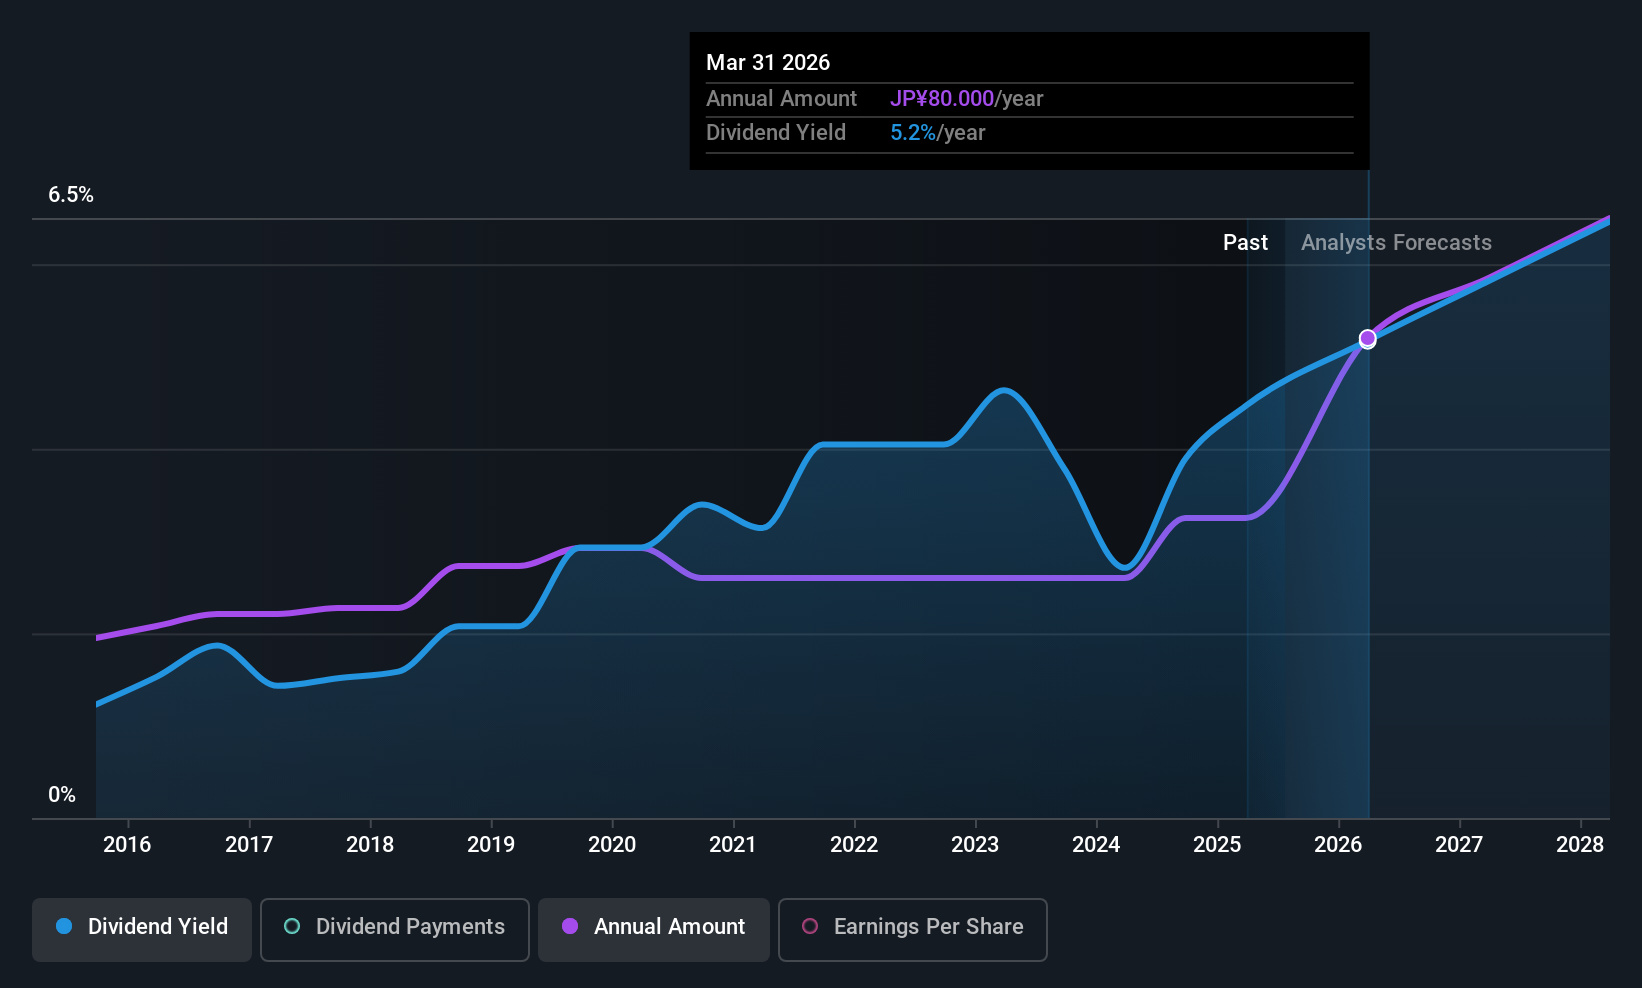Click the teal Dividend Payments circle icon
This screenshot has height=988, width=1642.
292,926
